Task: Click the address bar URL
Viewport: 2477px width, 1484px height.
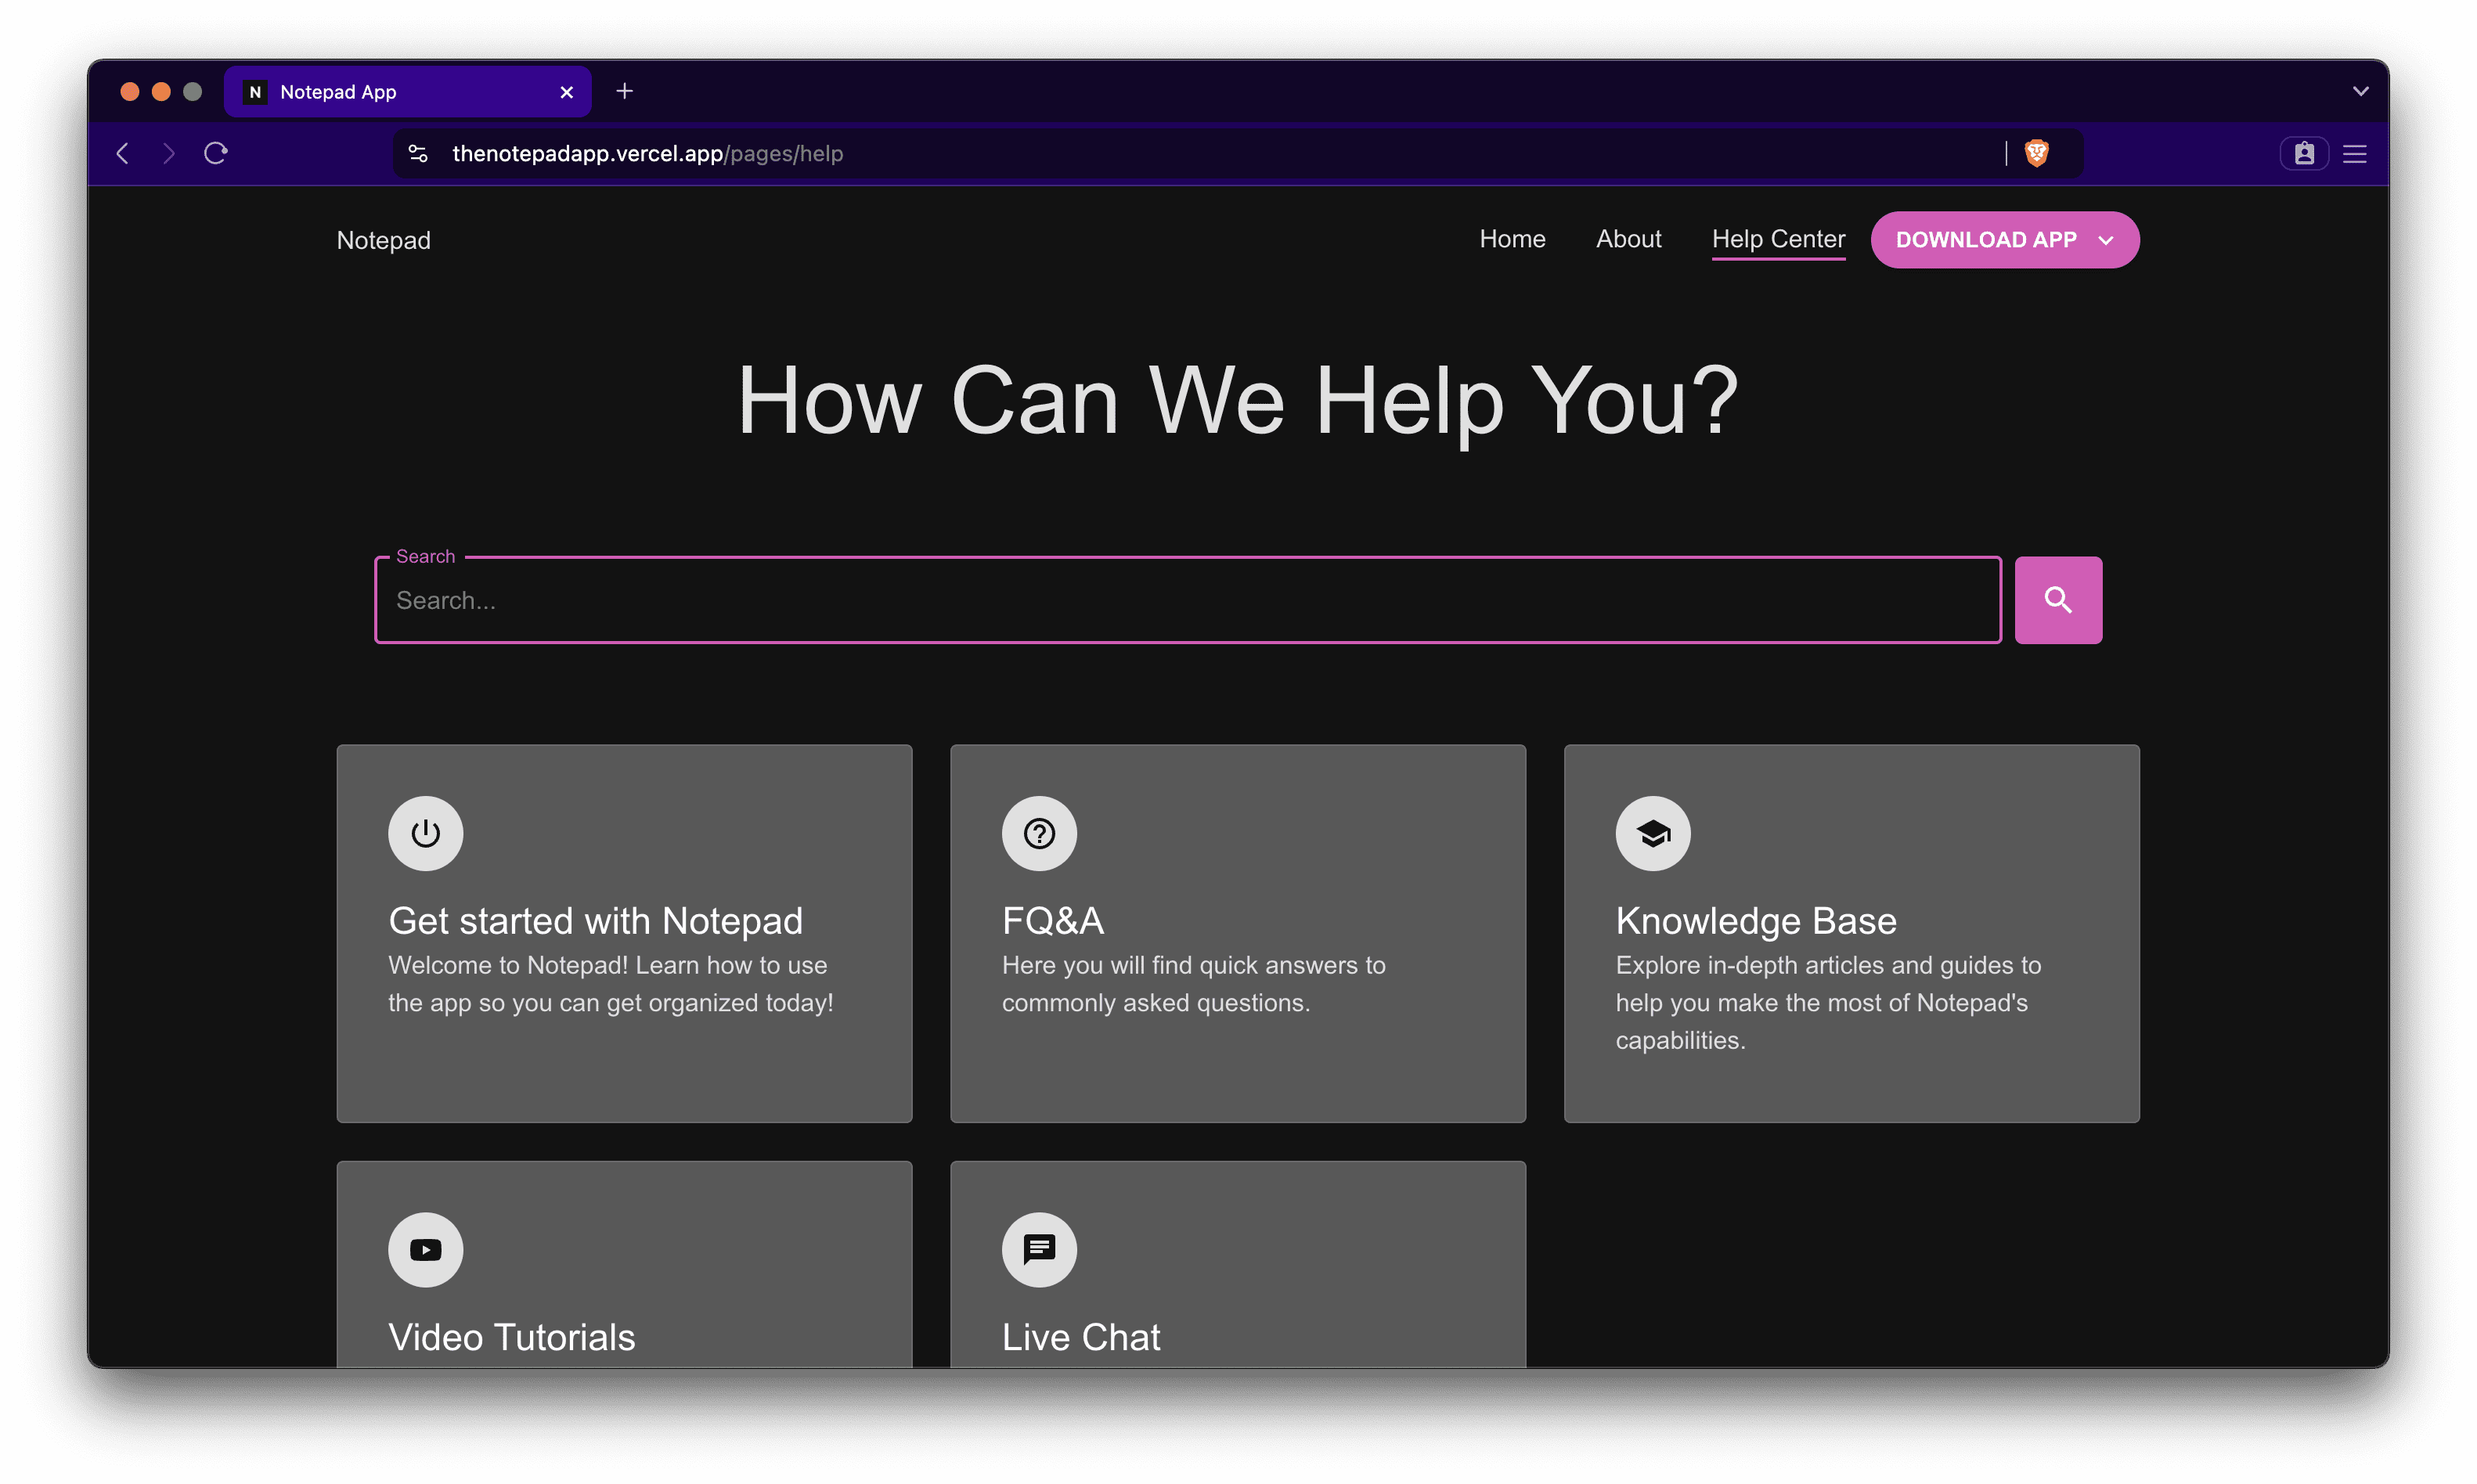Action: [x=647, y=153]
